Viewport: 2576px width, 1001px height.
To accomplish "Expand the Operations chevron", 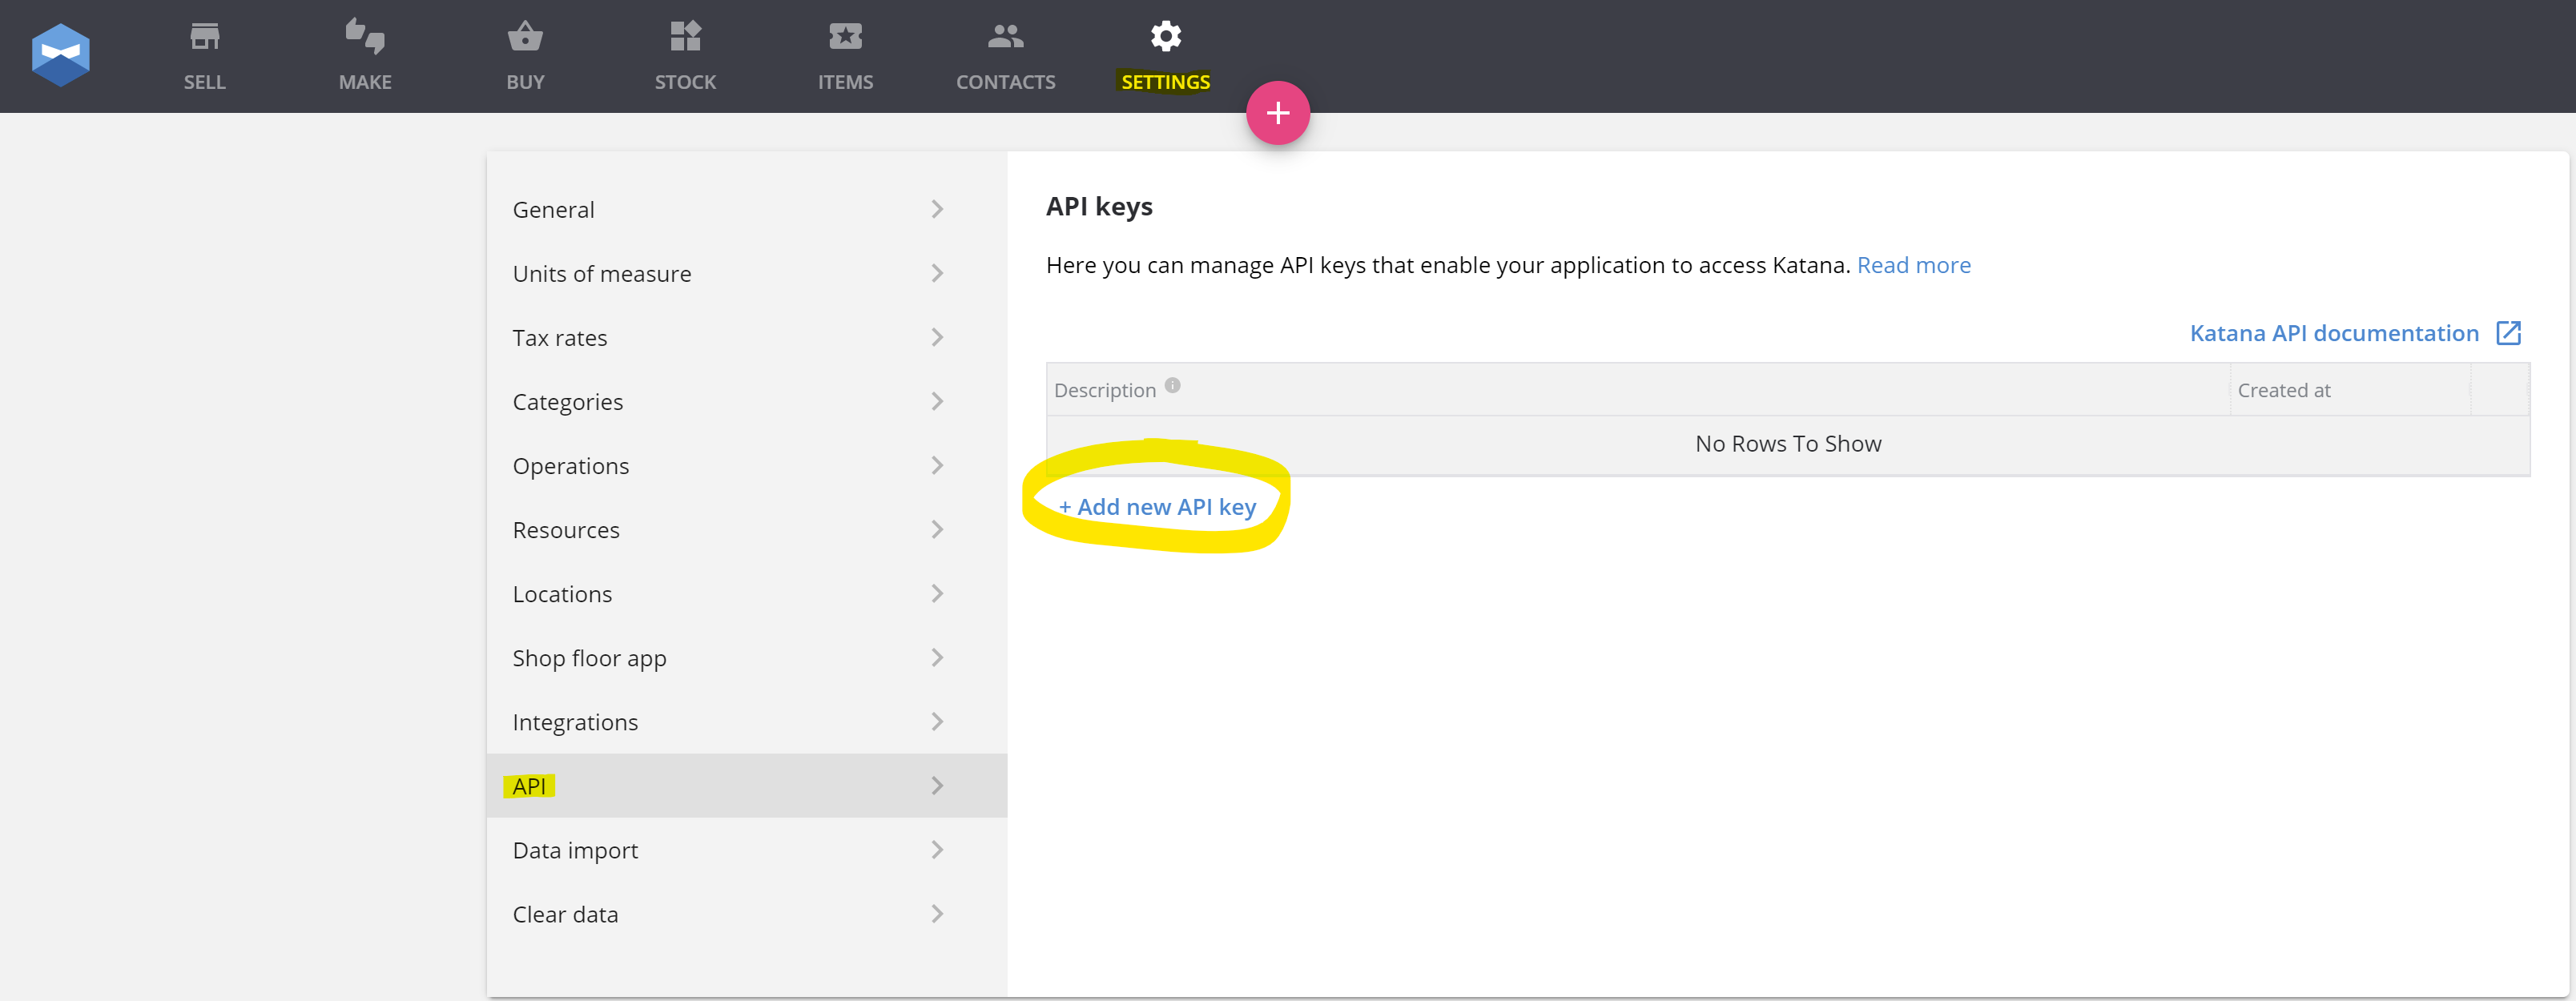I will click(x=937, y=465).
